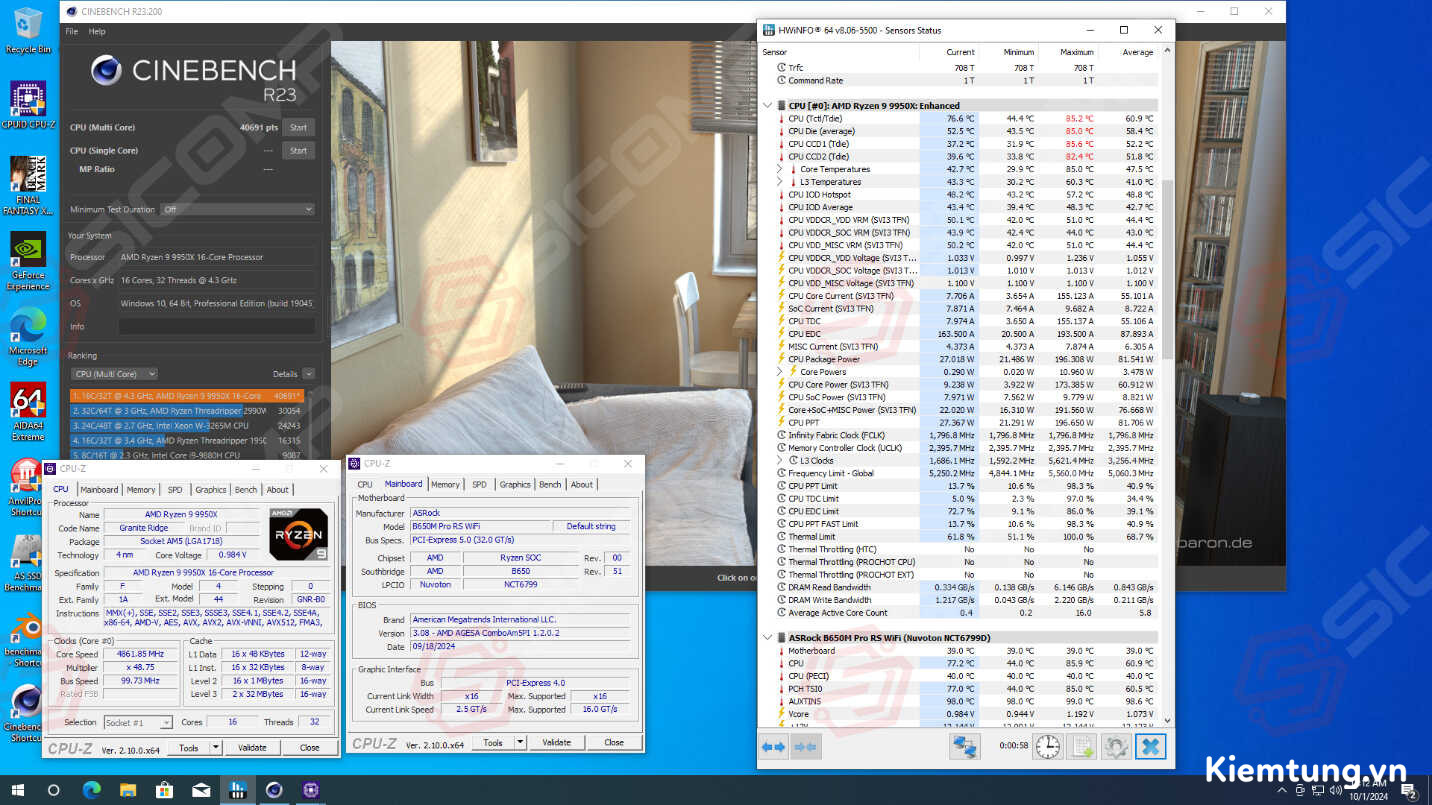Click Tools button in the CPU-Z CPU window
1432x805 pixels.
(189, 747)
